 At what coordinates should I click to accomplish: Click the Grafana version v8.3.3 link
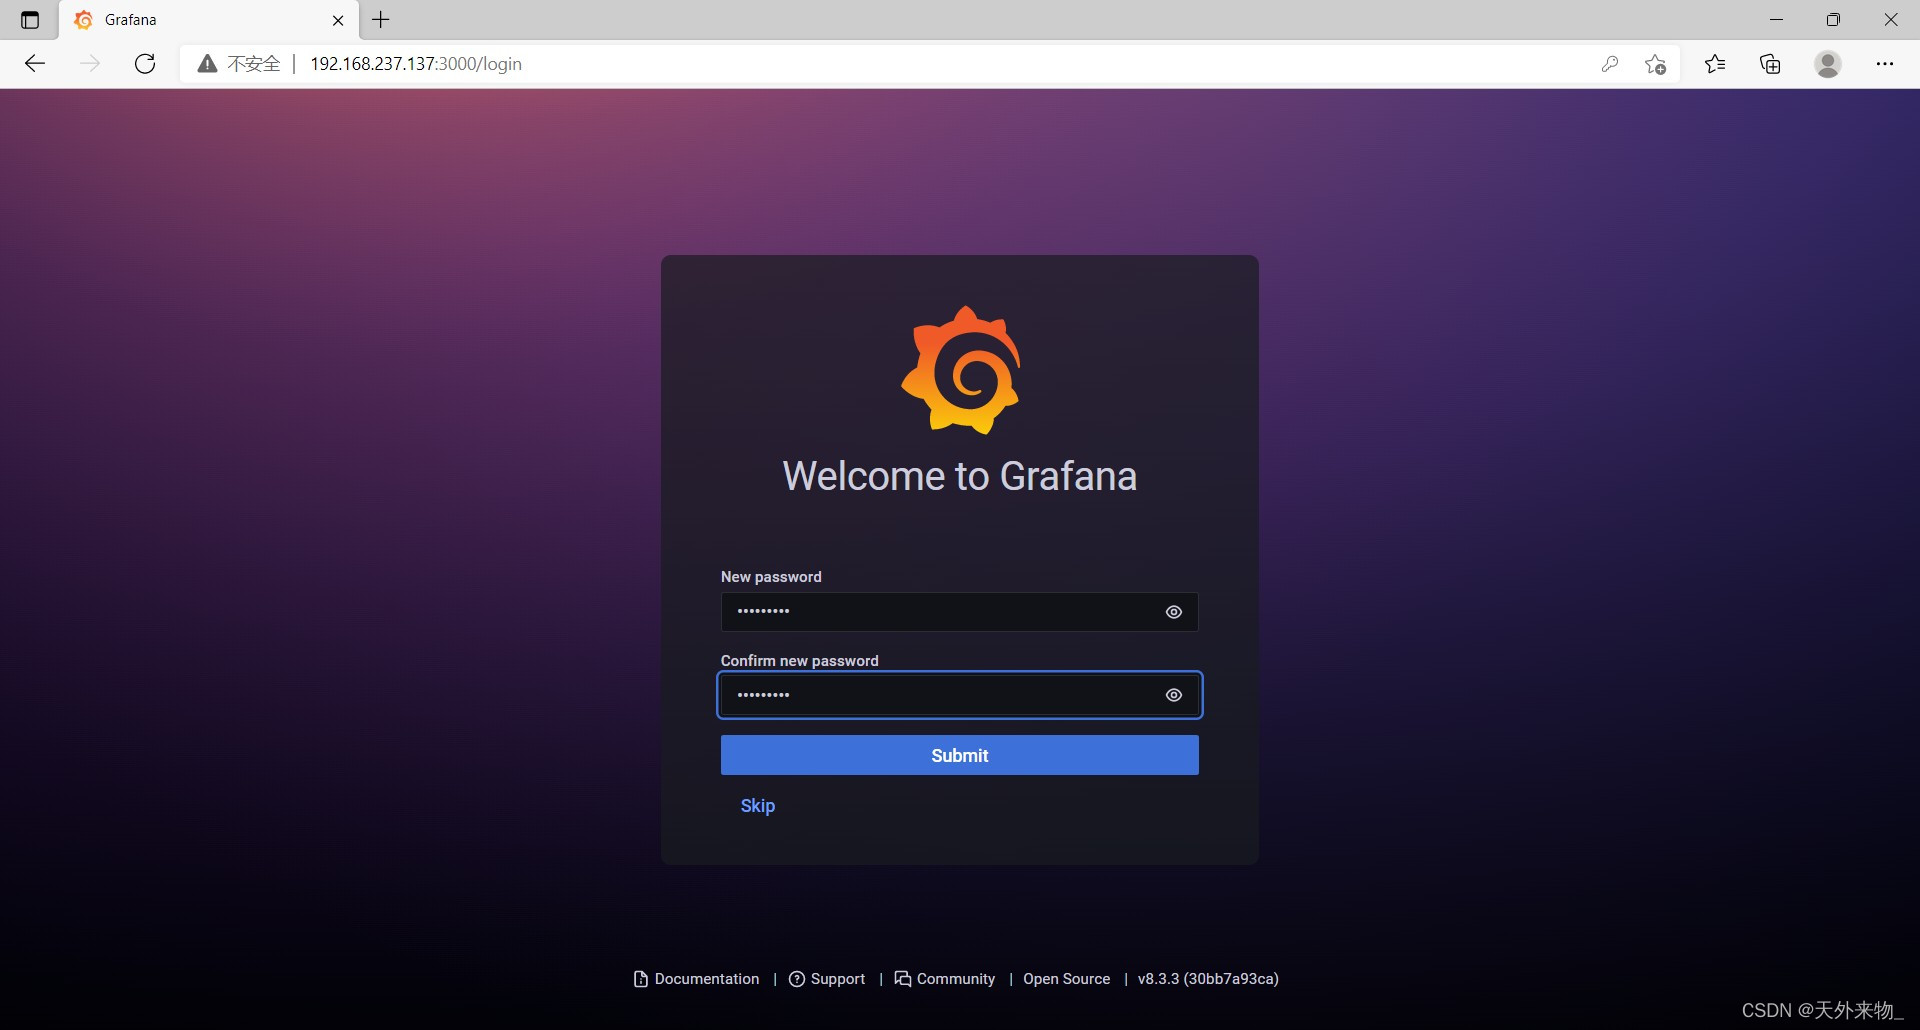1208,979
